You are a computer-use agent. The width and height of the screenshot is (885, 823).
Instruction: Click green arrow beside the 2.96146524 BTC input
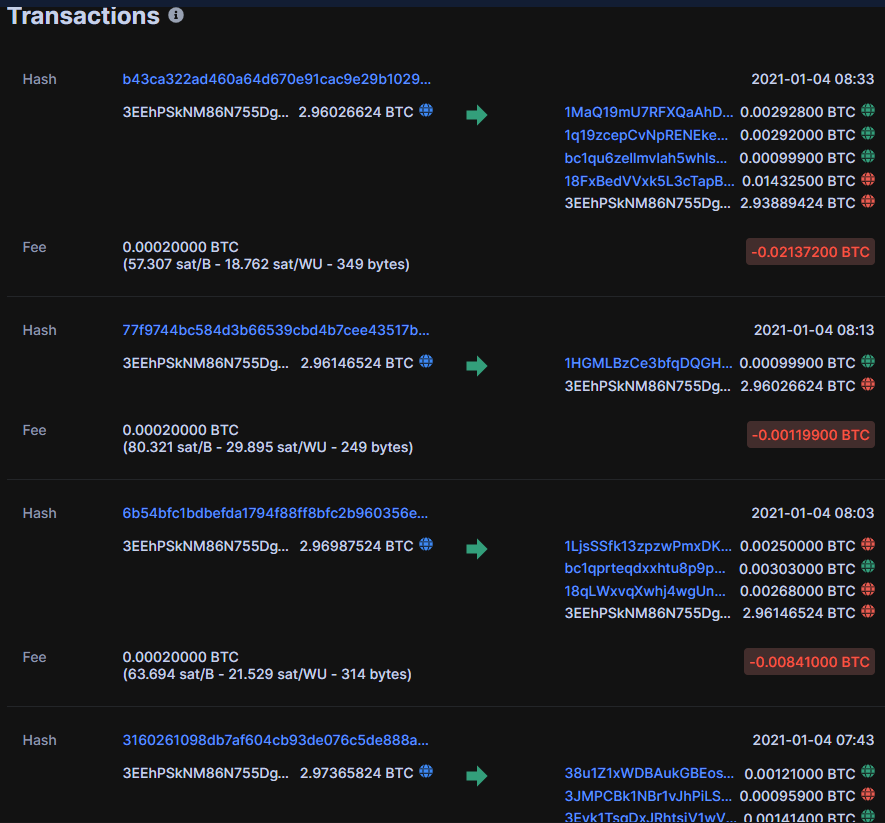(x=477, y=365)
